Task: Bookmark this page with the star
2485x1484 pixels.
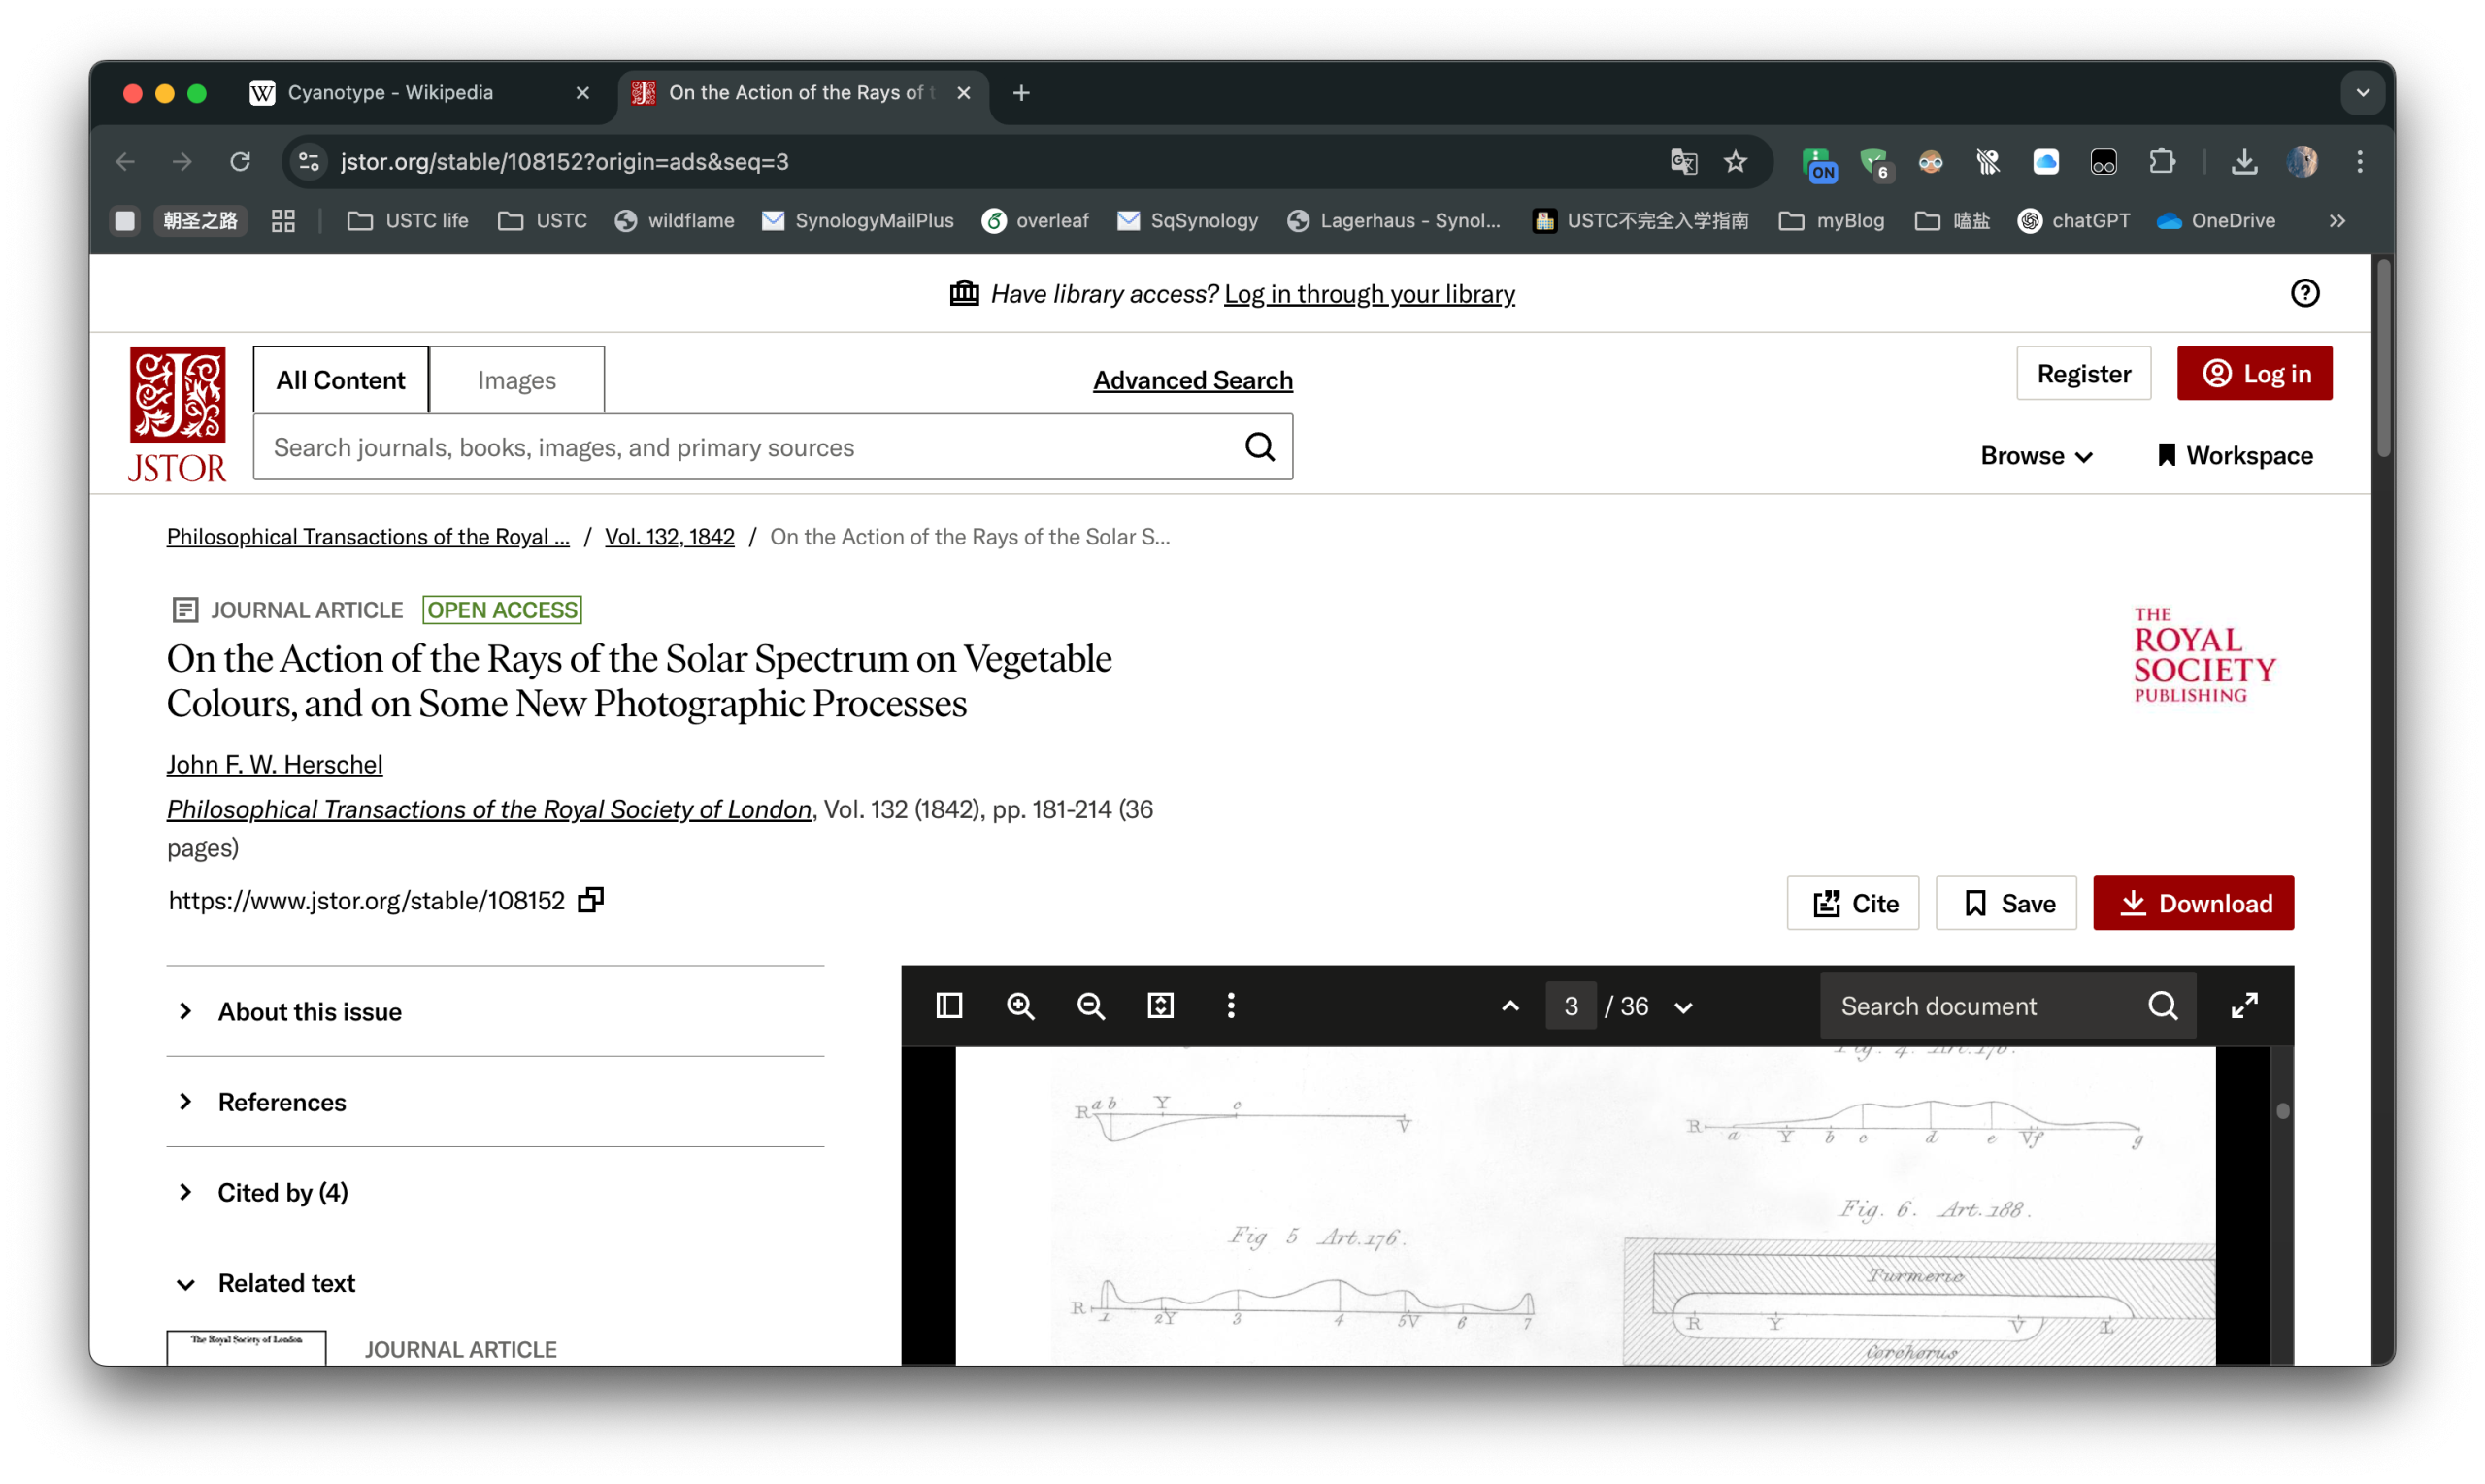Action: tap(1735, 161)
